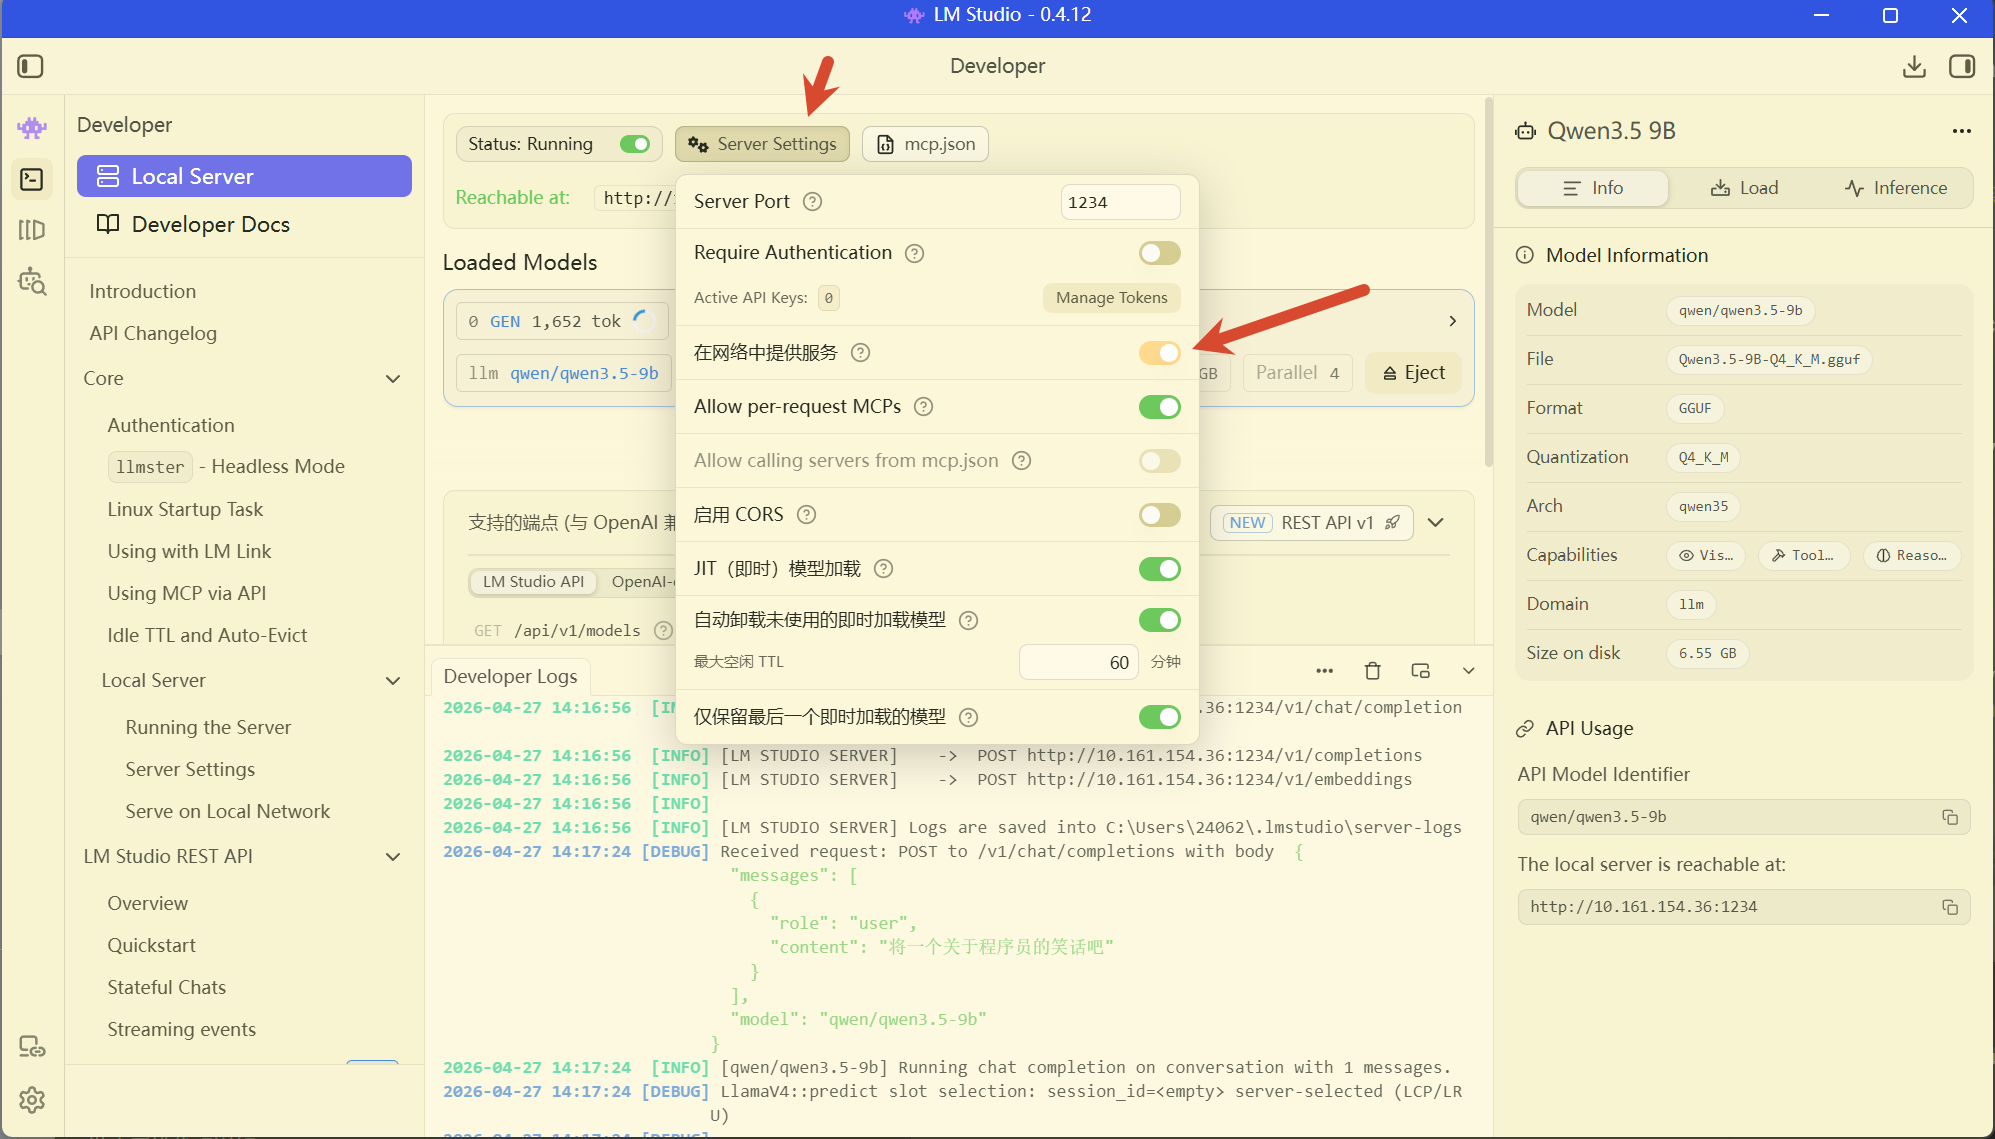1995x1139 pixels.
Task: Show help for JIT (即时) 模型加载
Action: (x=884, y=569)
